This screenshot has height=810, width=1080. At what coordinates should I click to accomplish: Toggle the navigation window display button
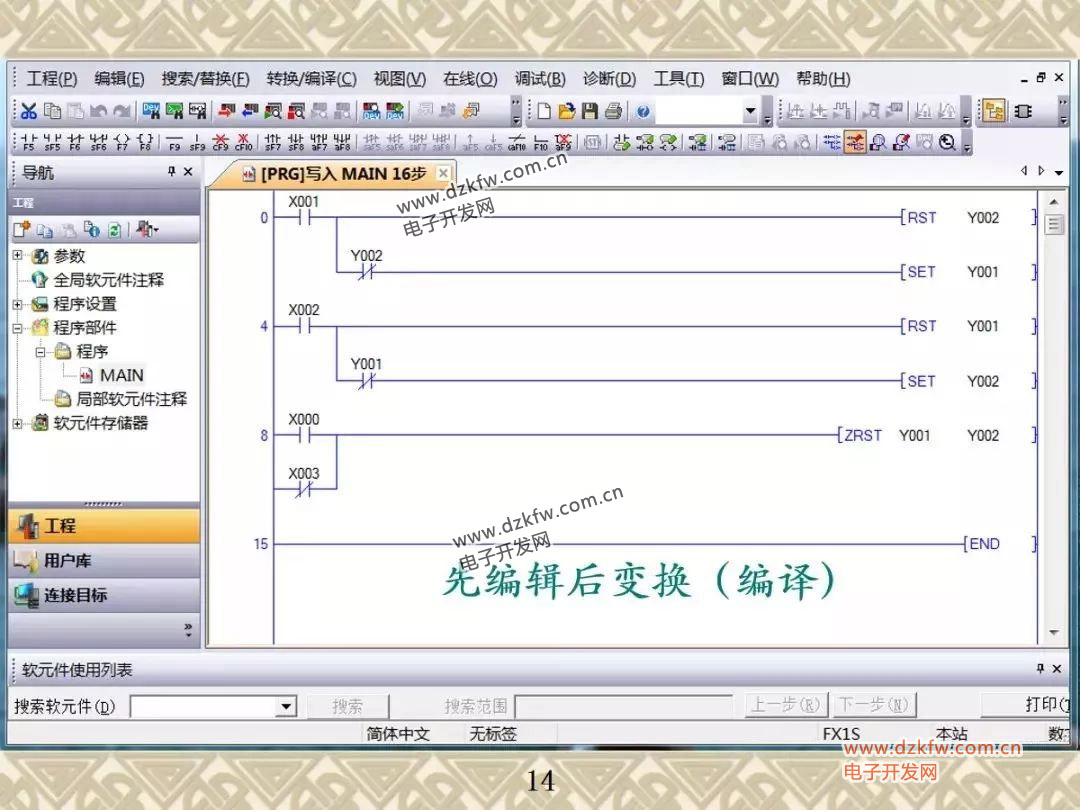click(x=993, y=111)
